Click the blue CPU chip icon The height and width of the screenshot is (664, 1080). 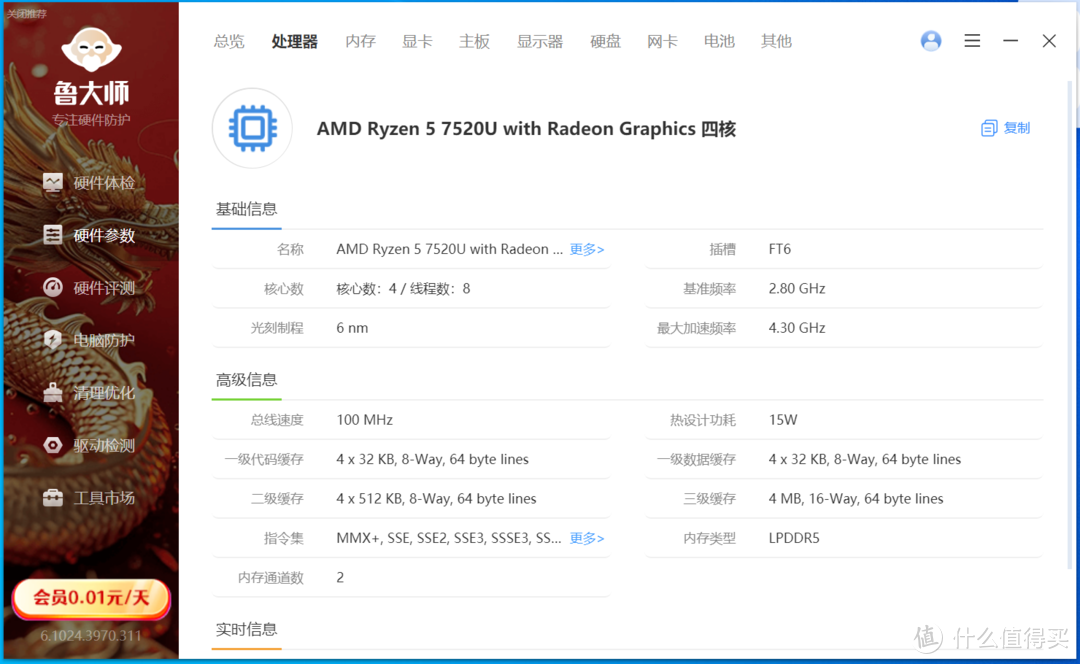tap(251, 128)
